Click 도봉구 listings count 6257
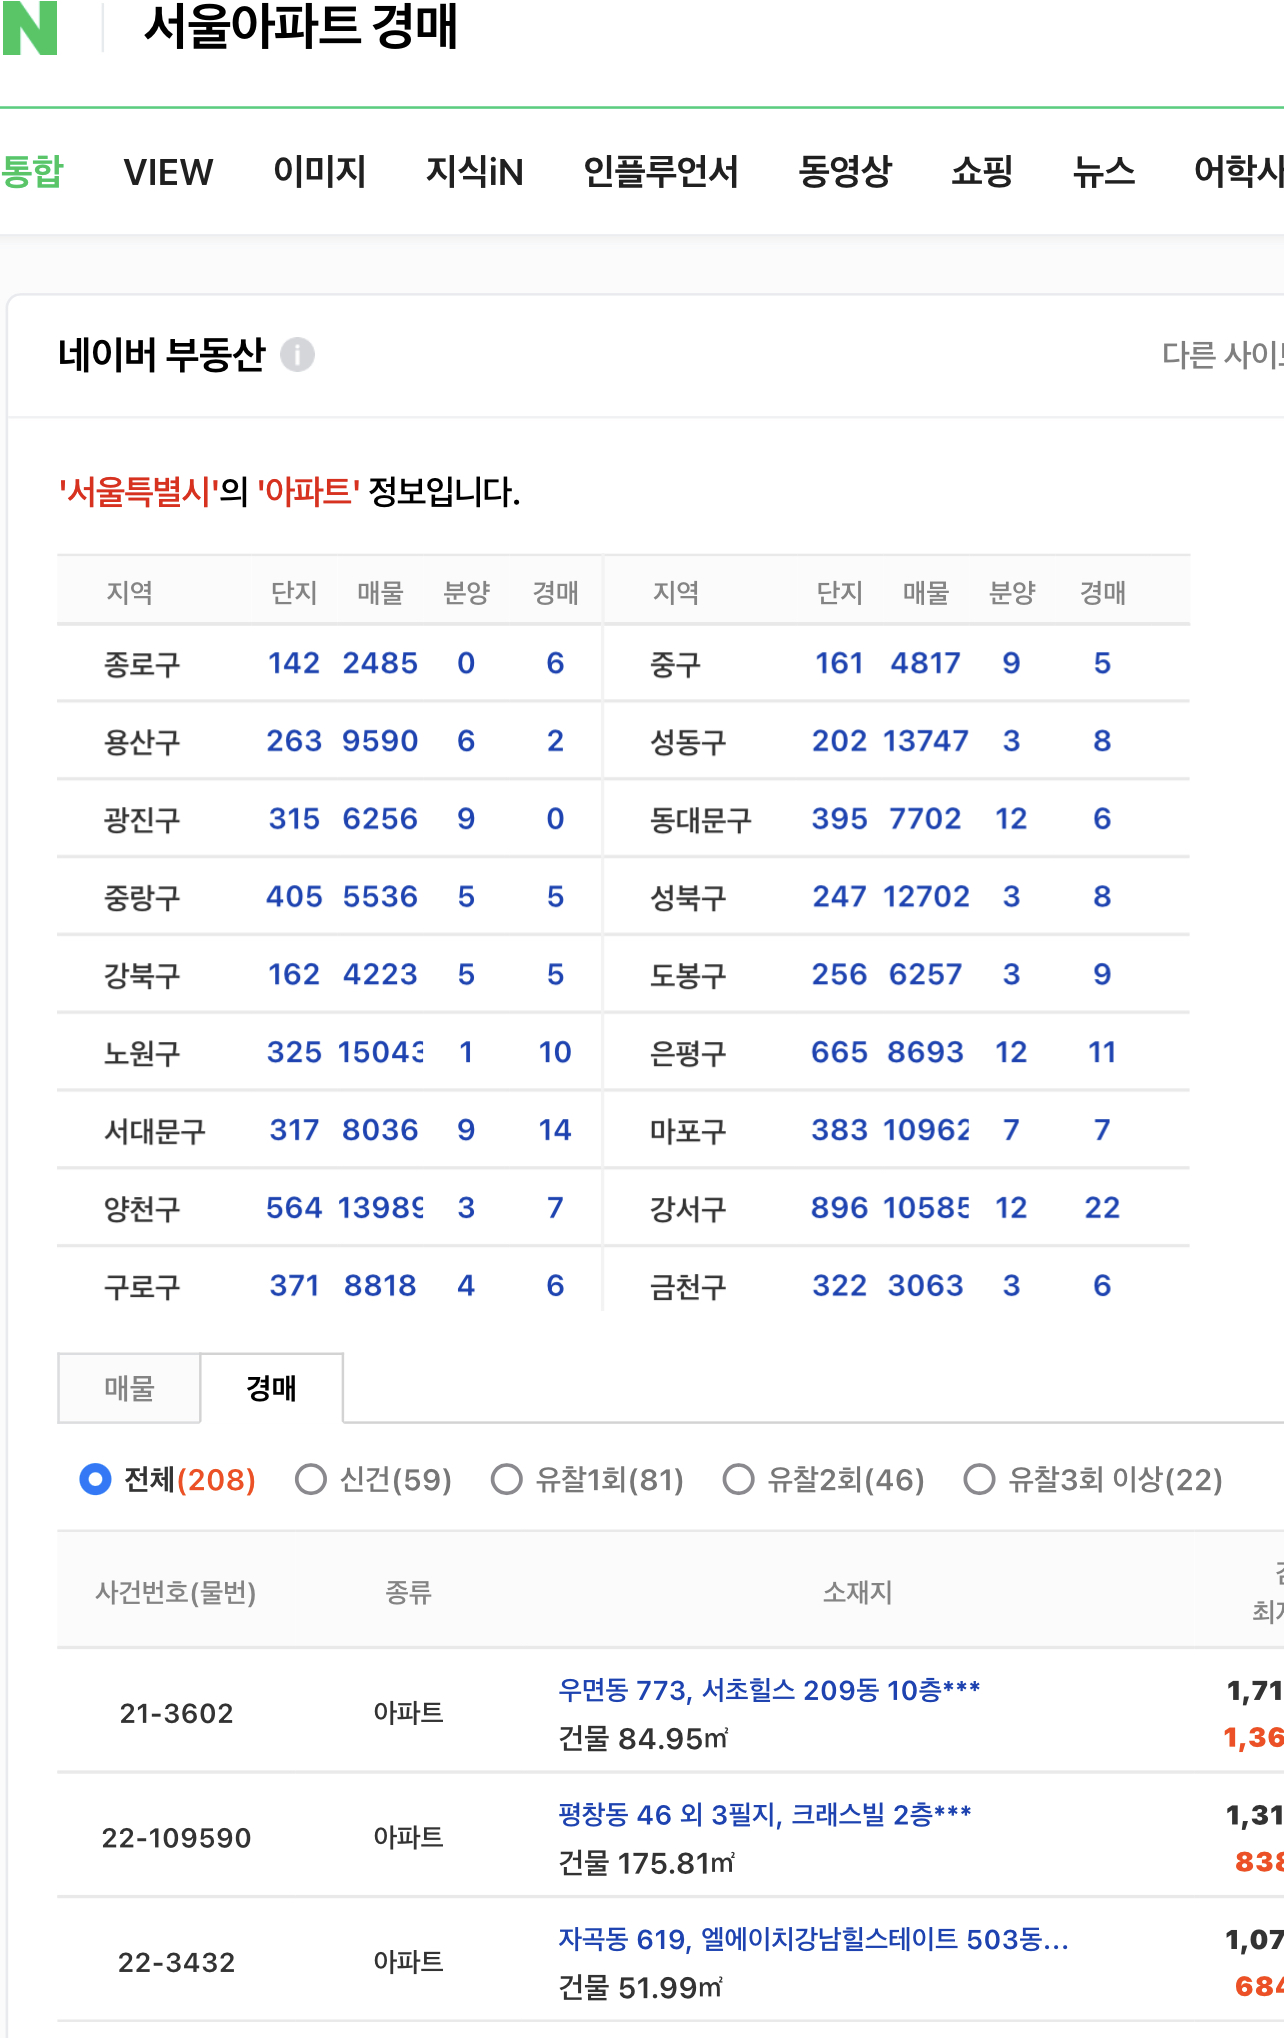This screenshot has width=1284, height=2038. (x=926, y=974)
